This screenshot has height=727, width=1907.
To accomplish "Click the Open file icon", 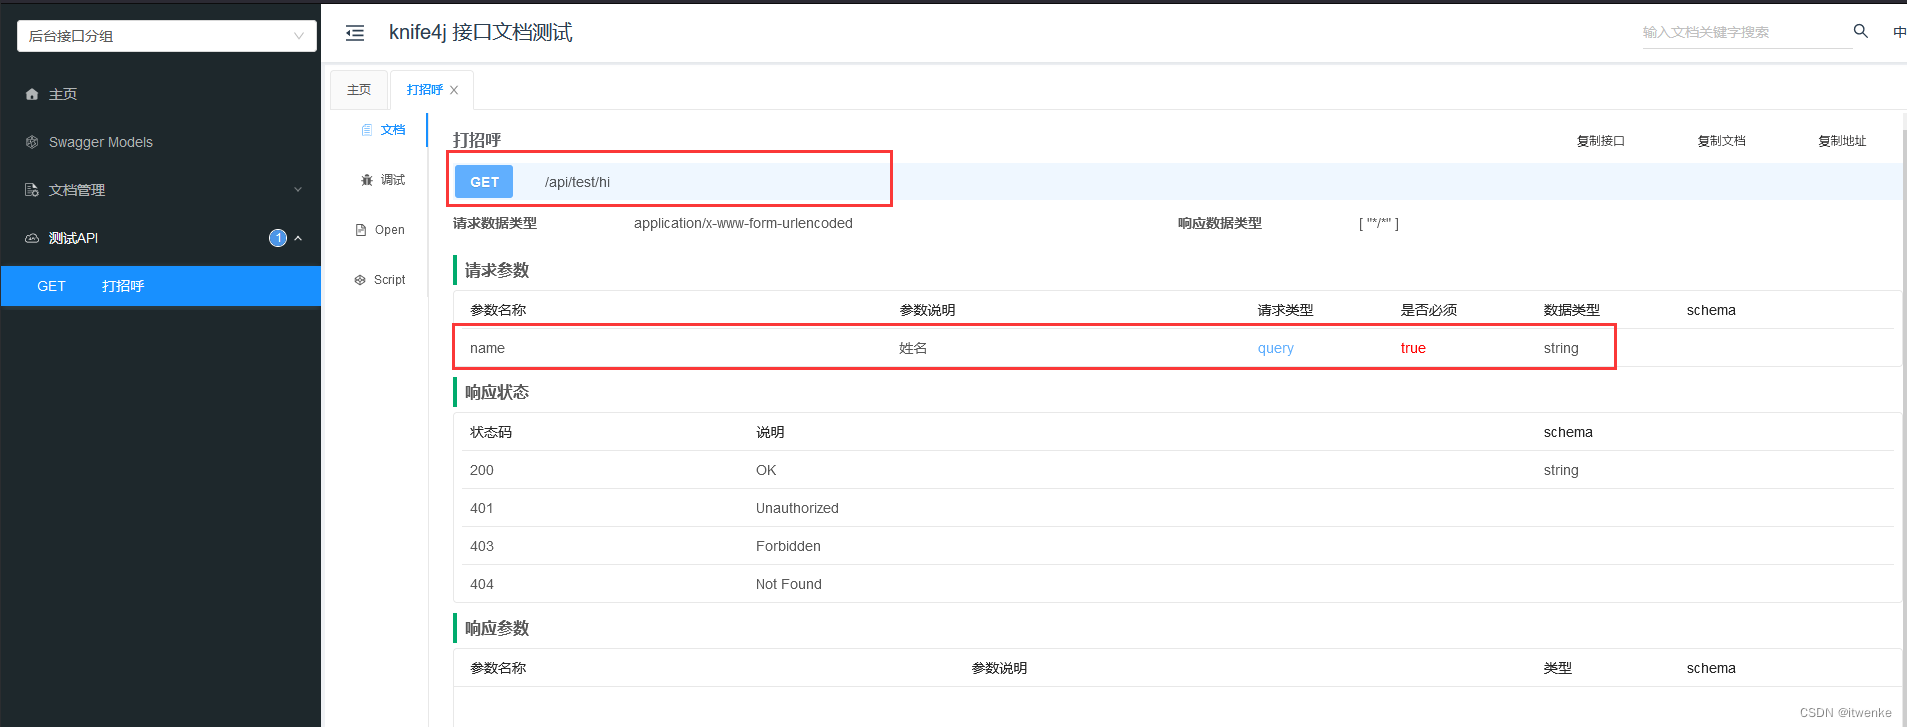I will (361, 230).
